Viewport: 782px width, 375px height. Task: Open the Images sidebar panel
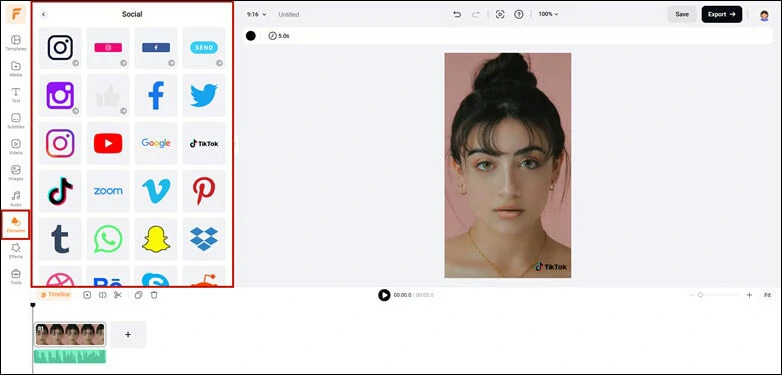[x=15, y=172]
